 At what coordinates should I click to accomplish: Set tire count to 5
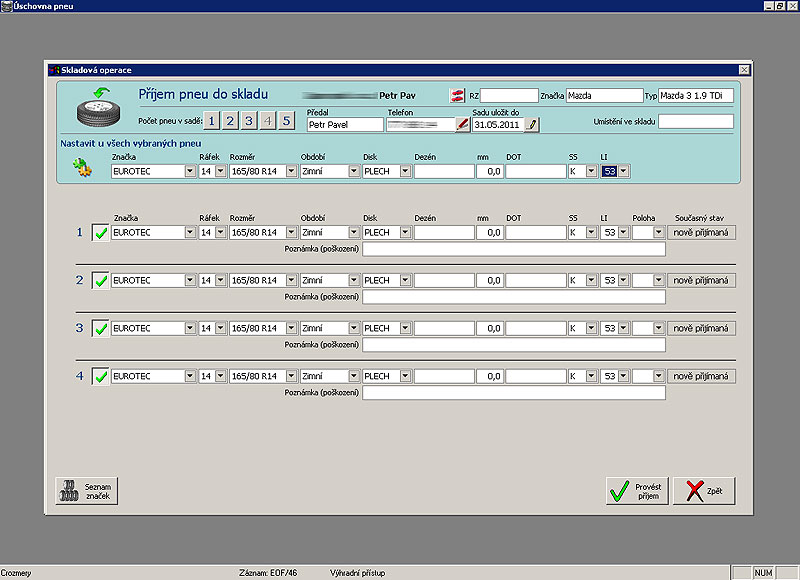pos(287,121)
